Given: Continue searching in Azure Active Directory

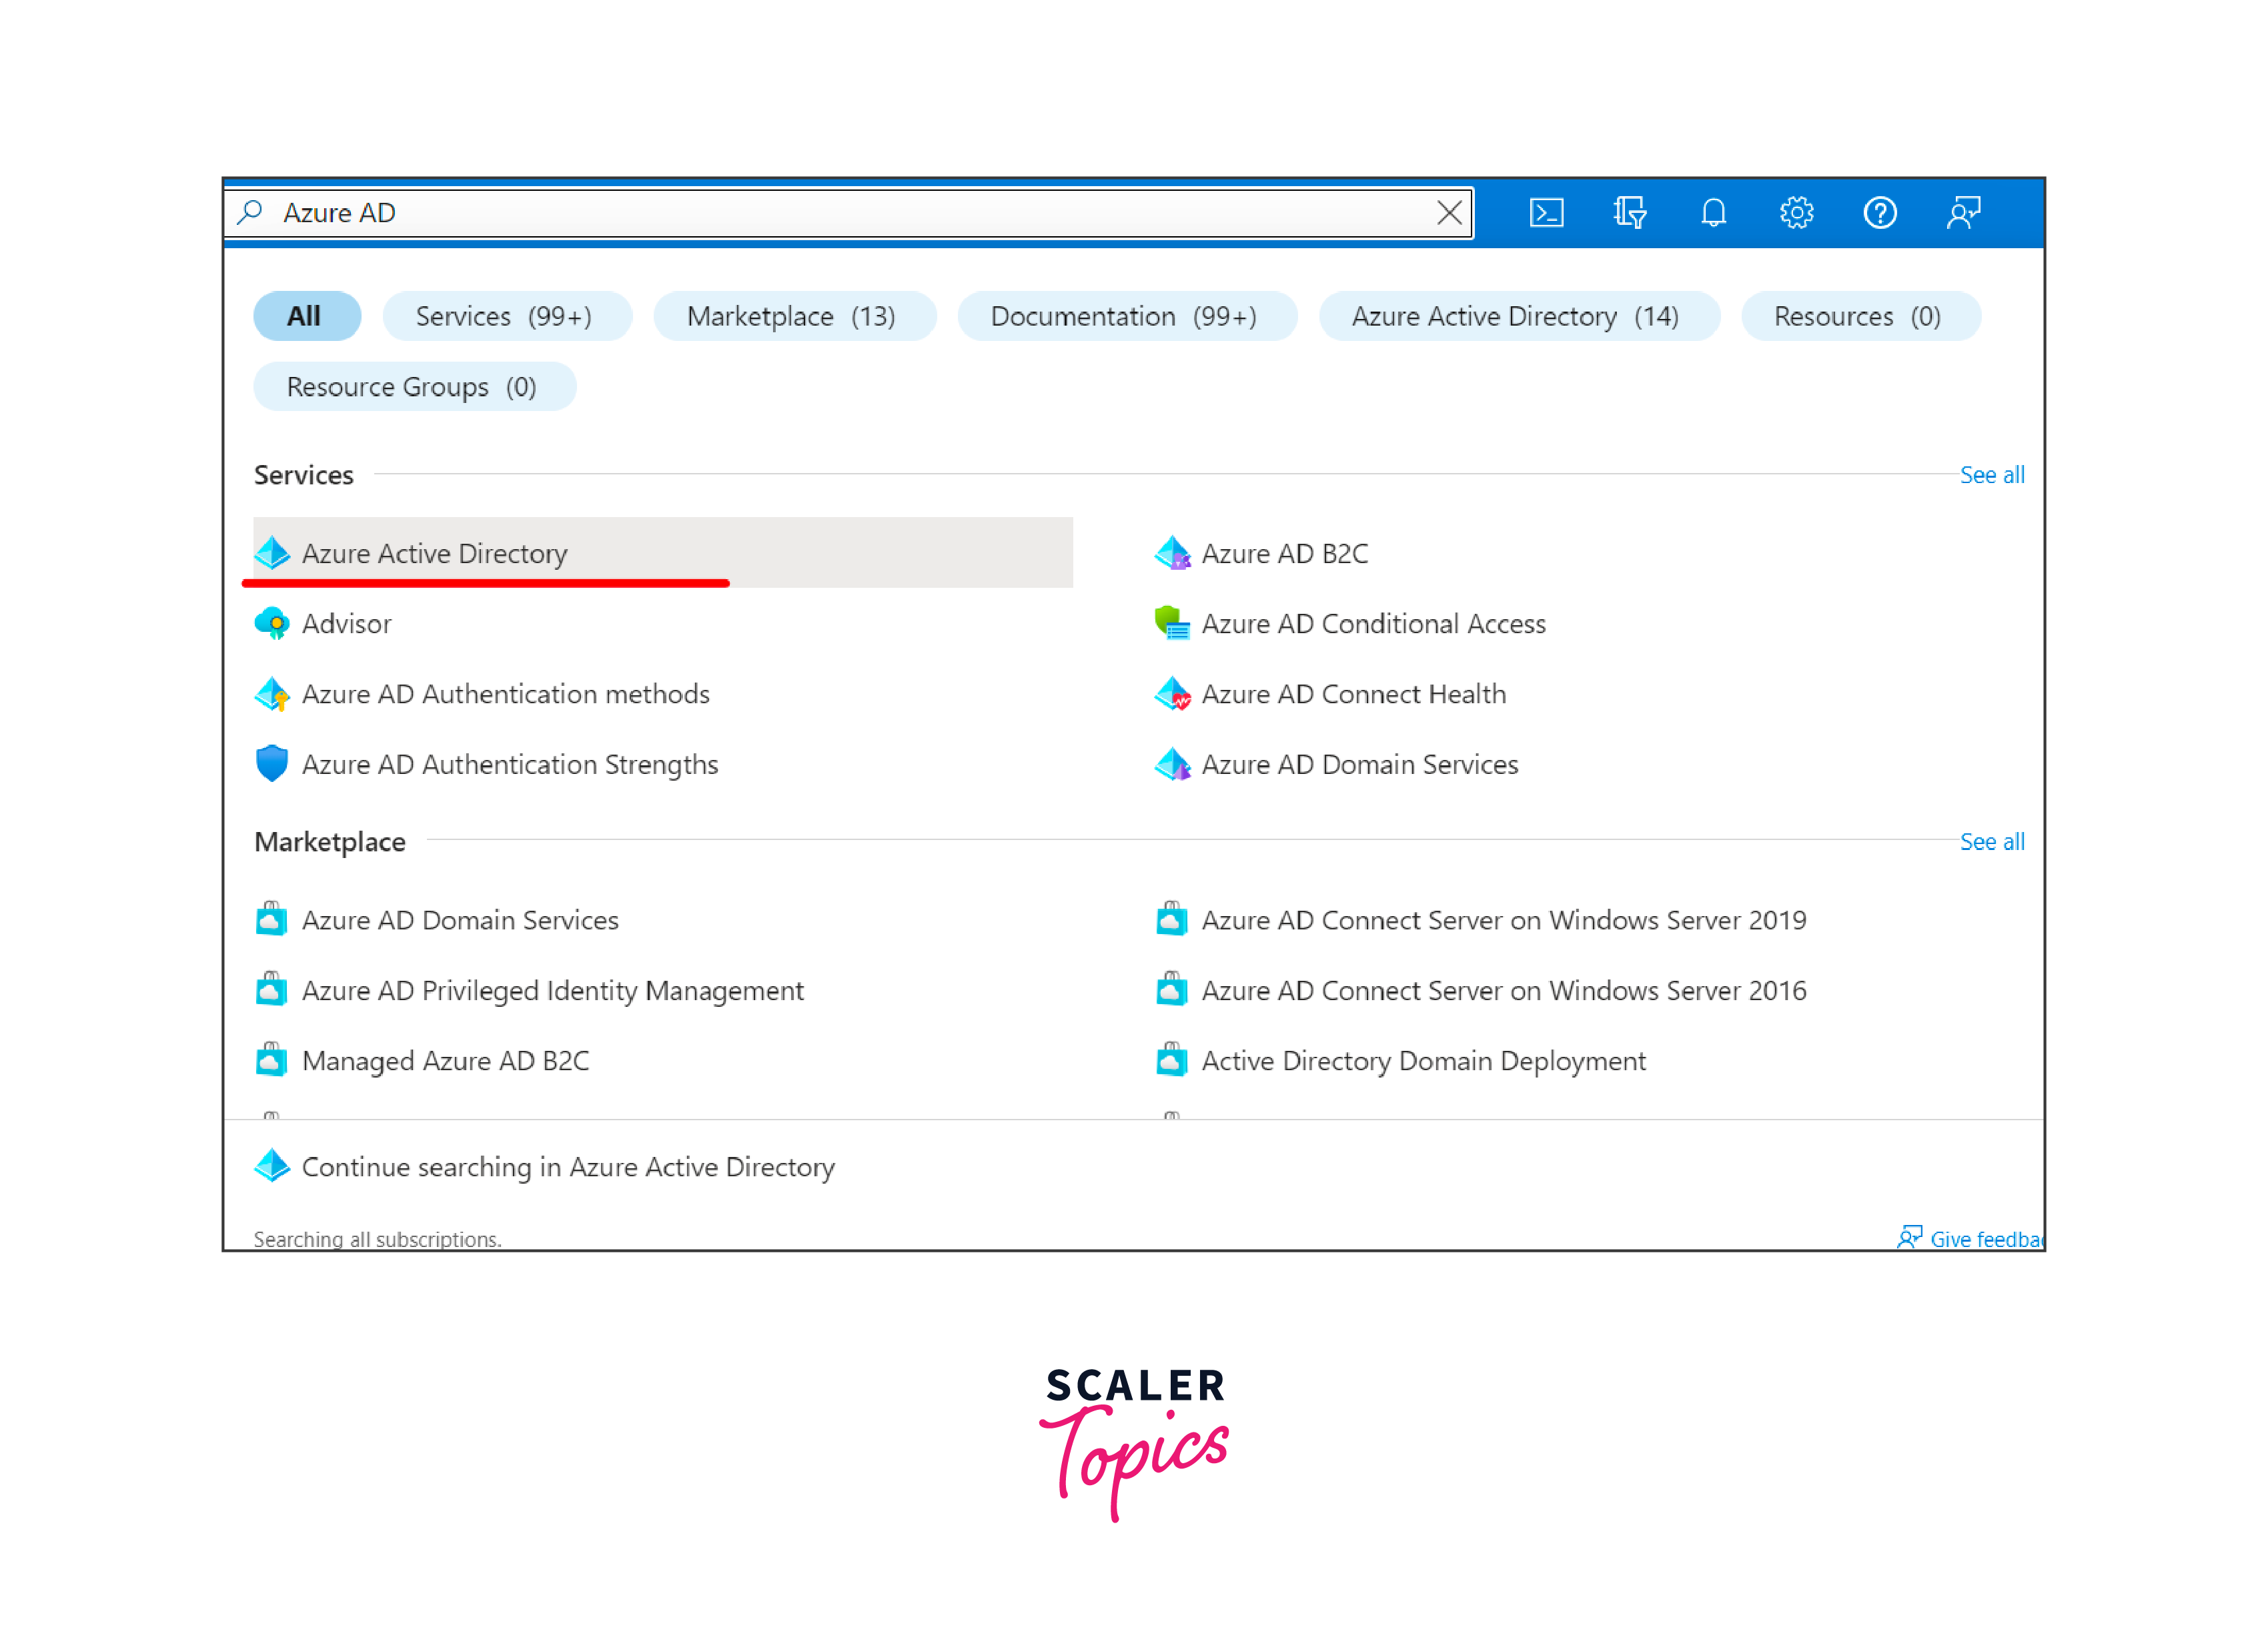Looking at the screenshot, I should (x=567, y=1167).
